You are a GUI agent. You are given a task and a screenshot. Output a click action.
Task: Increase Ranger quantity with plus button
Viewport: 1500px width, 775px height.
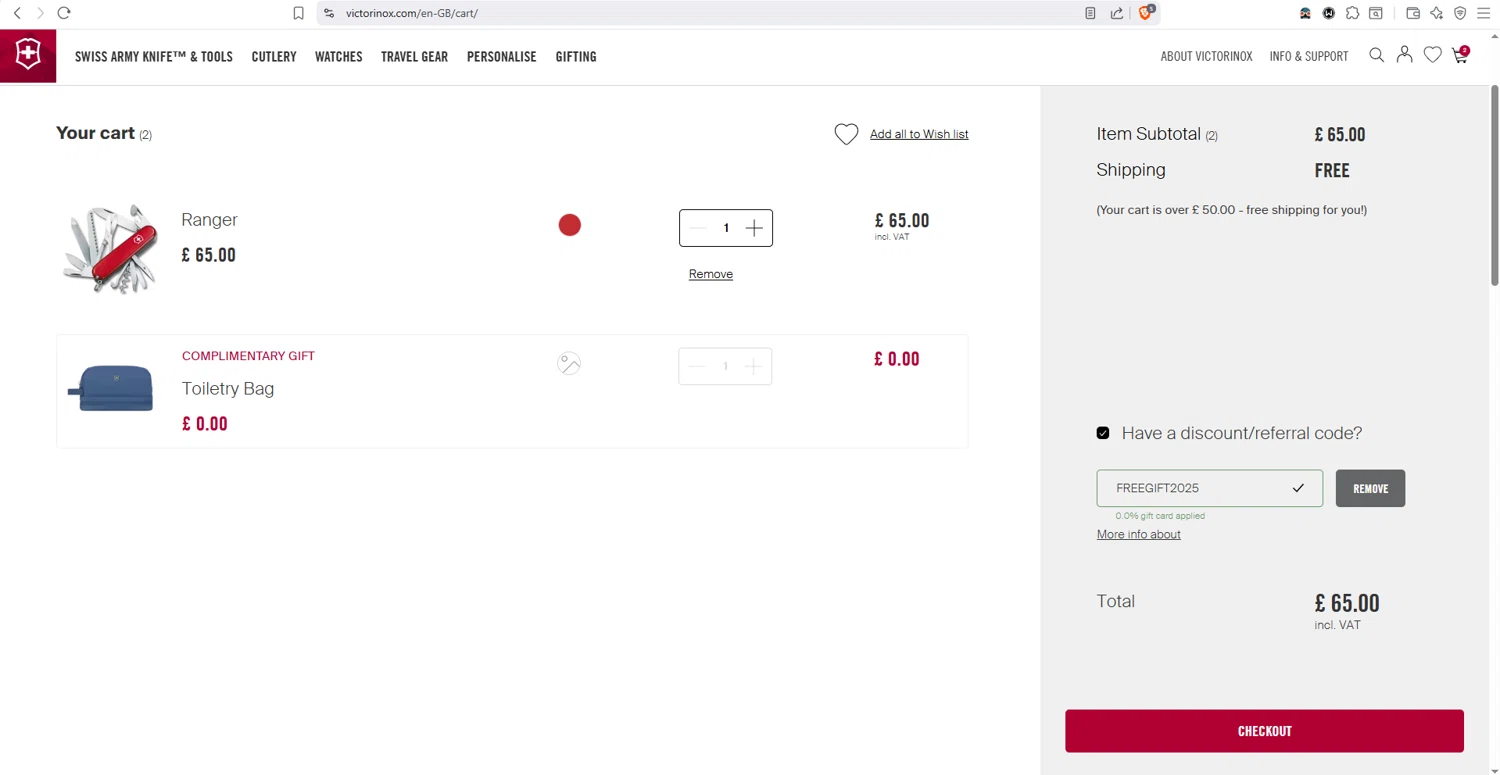pyautogui.click(x=754, y=228)
